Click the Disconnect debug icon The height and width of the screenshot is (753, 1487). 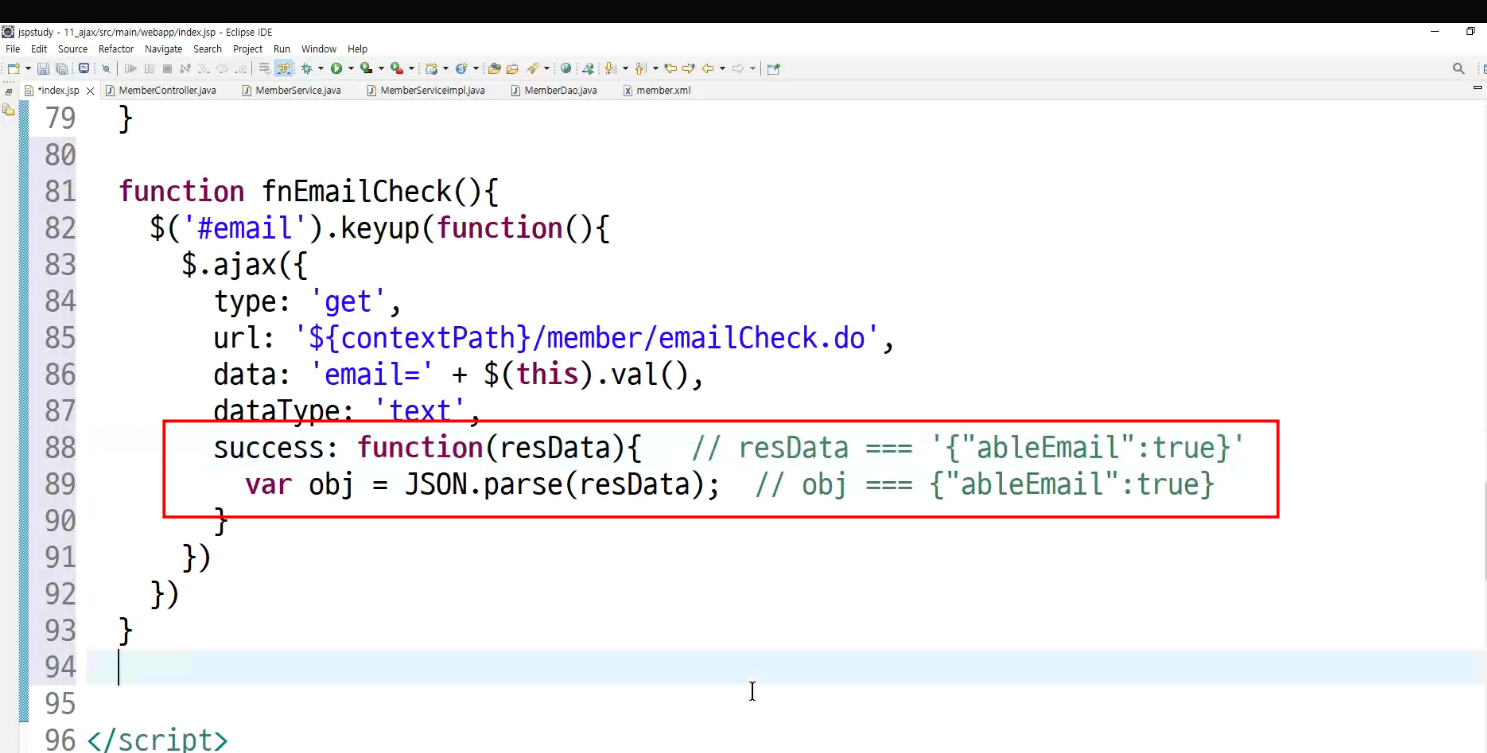[185, 69]
